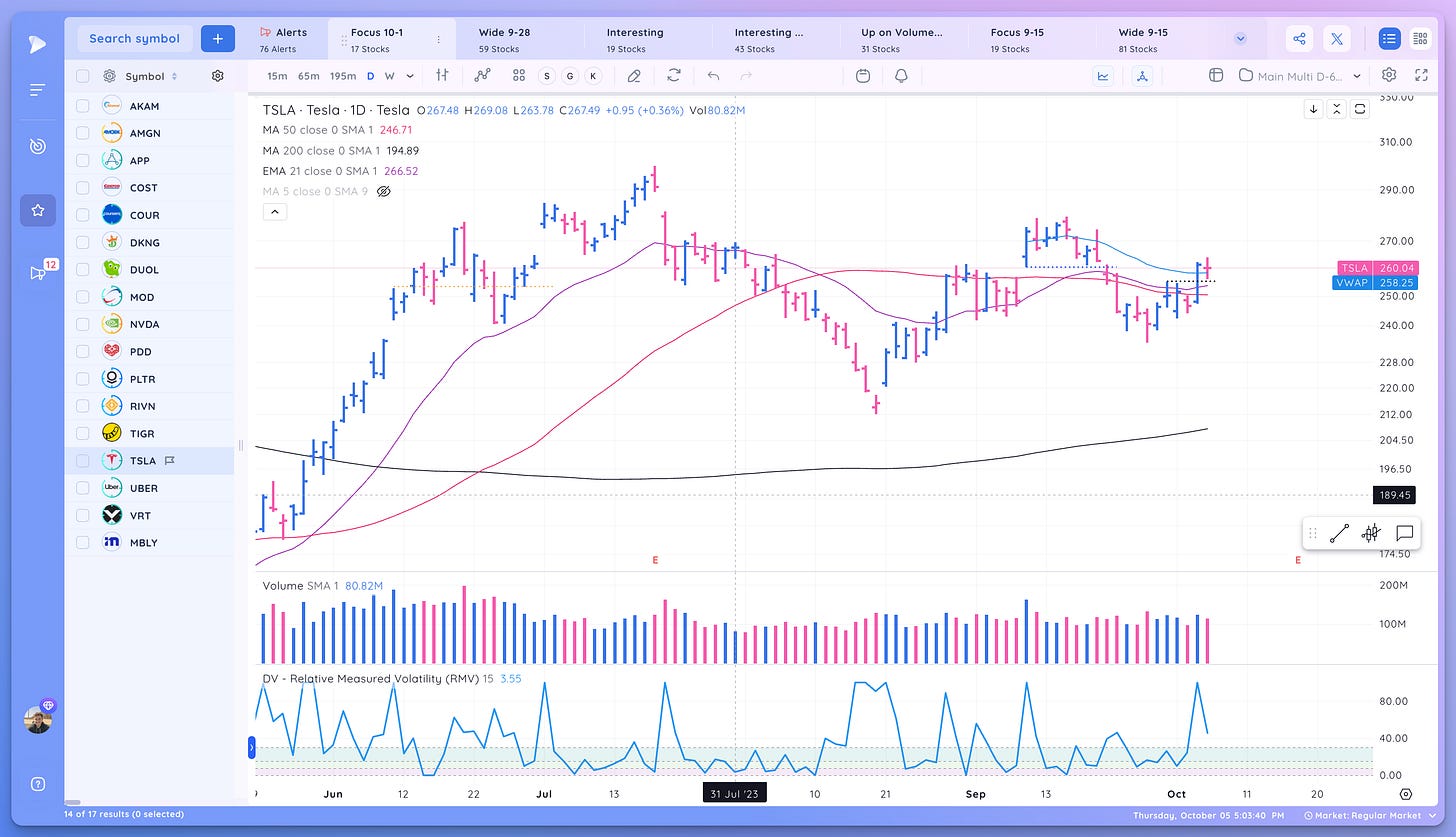Switch to the Wide 9-15 watchlist tab
This screenshot has height=837, width=1456.
(1158, 39)
